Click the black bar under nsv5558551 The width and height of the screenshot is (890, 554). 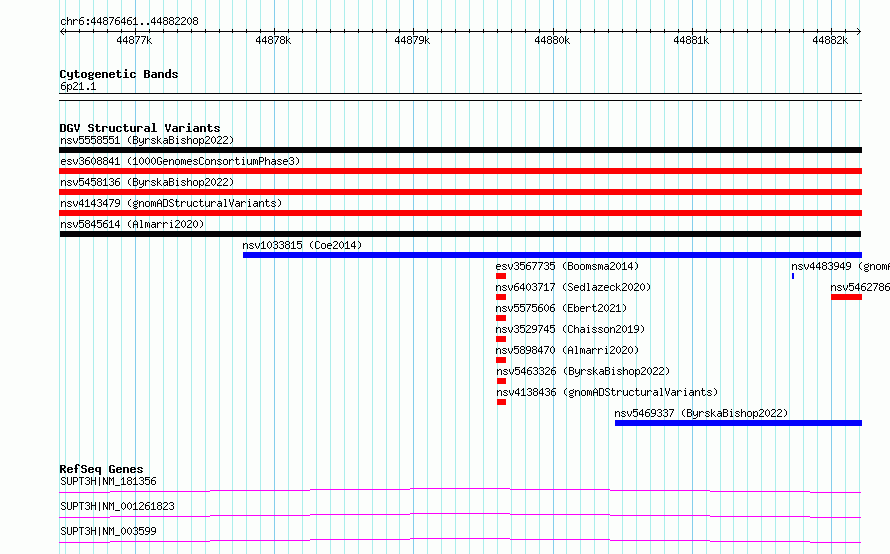point(460,150)
